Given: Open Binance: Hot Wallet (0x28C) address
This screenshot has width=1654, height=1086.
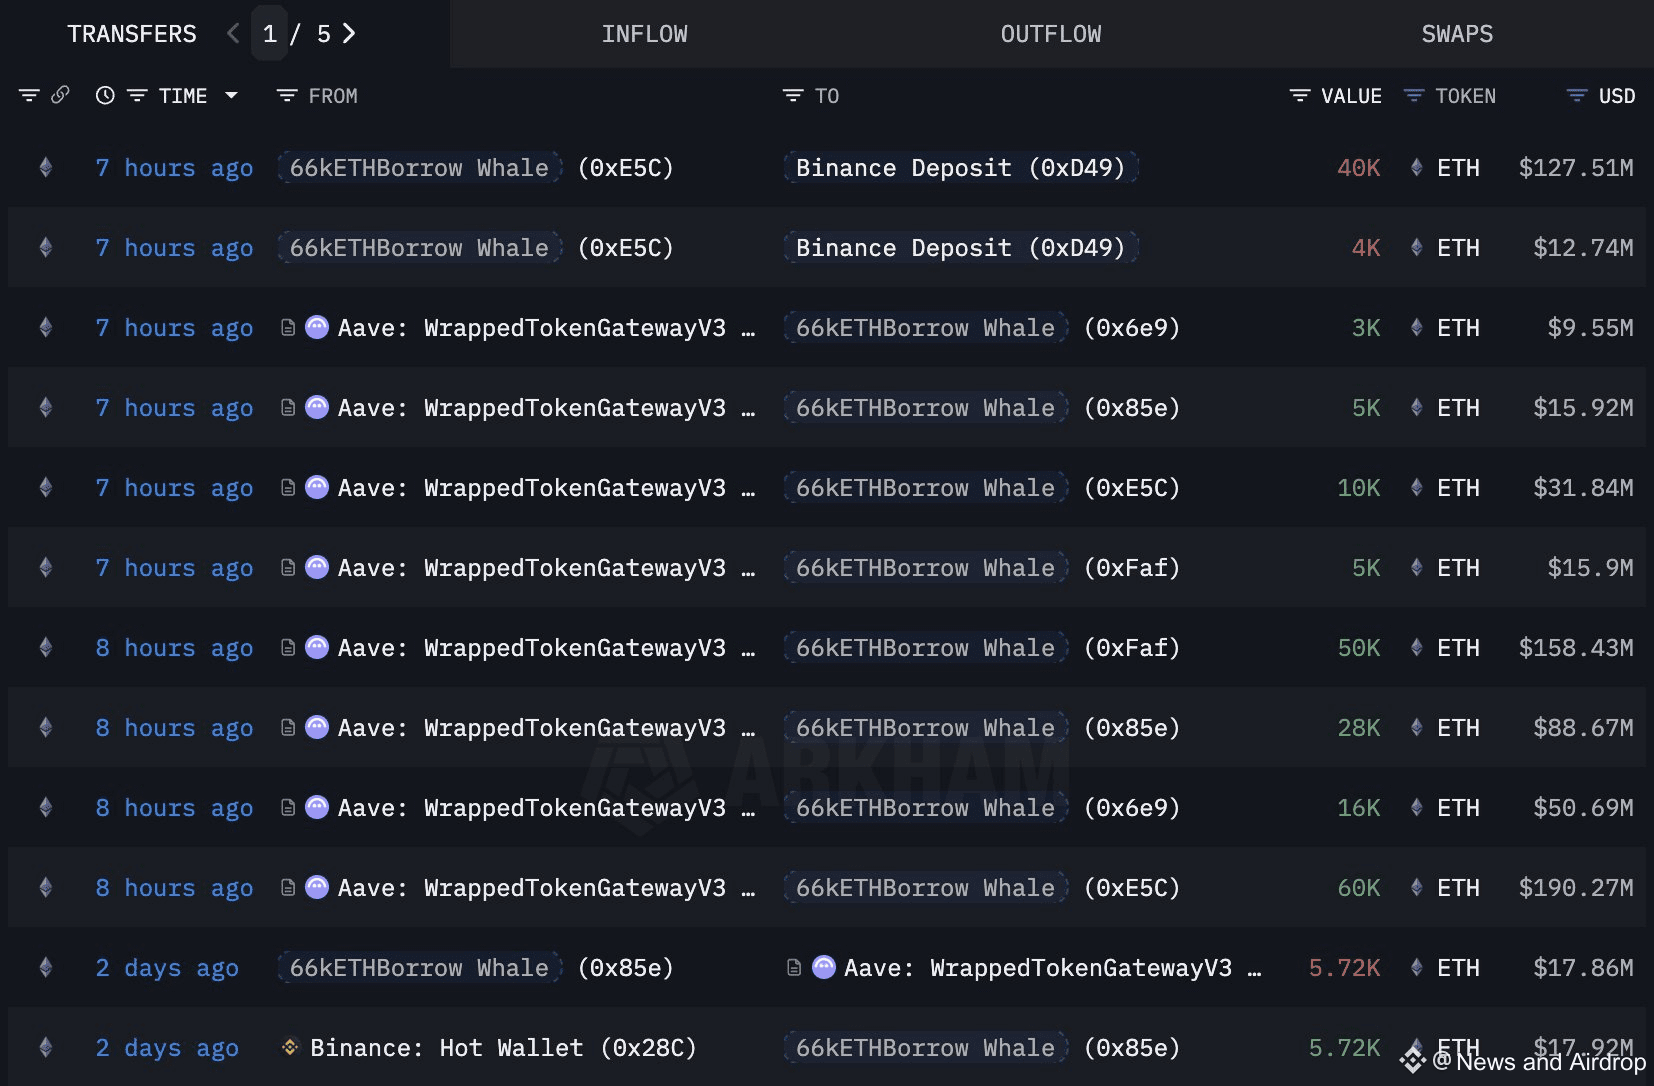Looking at the screenshot, I should tap(503, 1048).
